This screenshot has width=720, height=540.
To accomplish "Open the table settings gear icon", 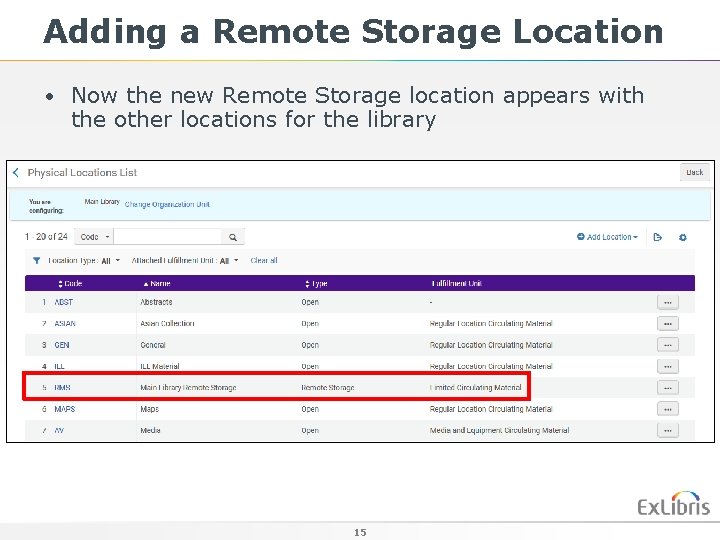I will (x=683, y=237).
